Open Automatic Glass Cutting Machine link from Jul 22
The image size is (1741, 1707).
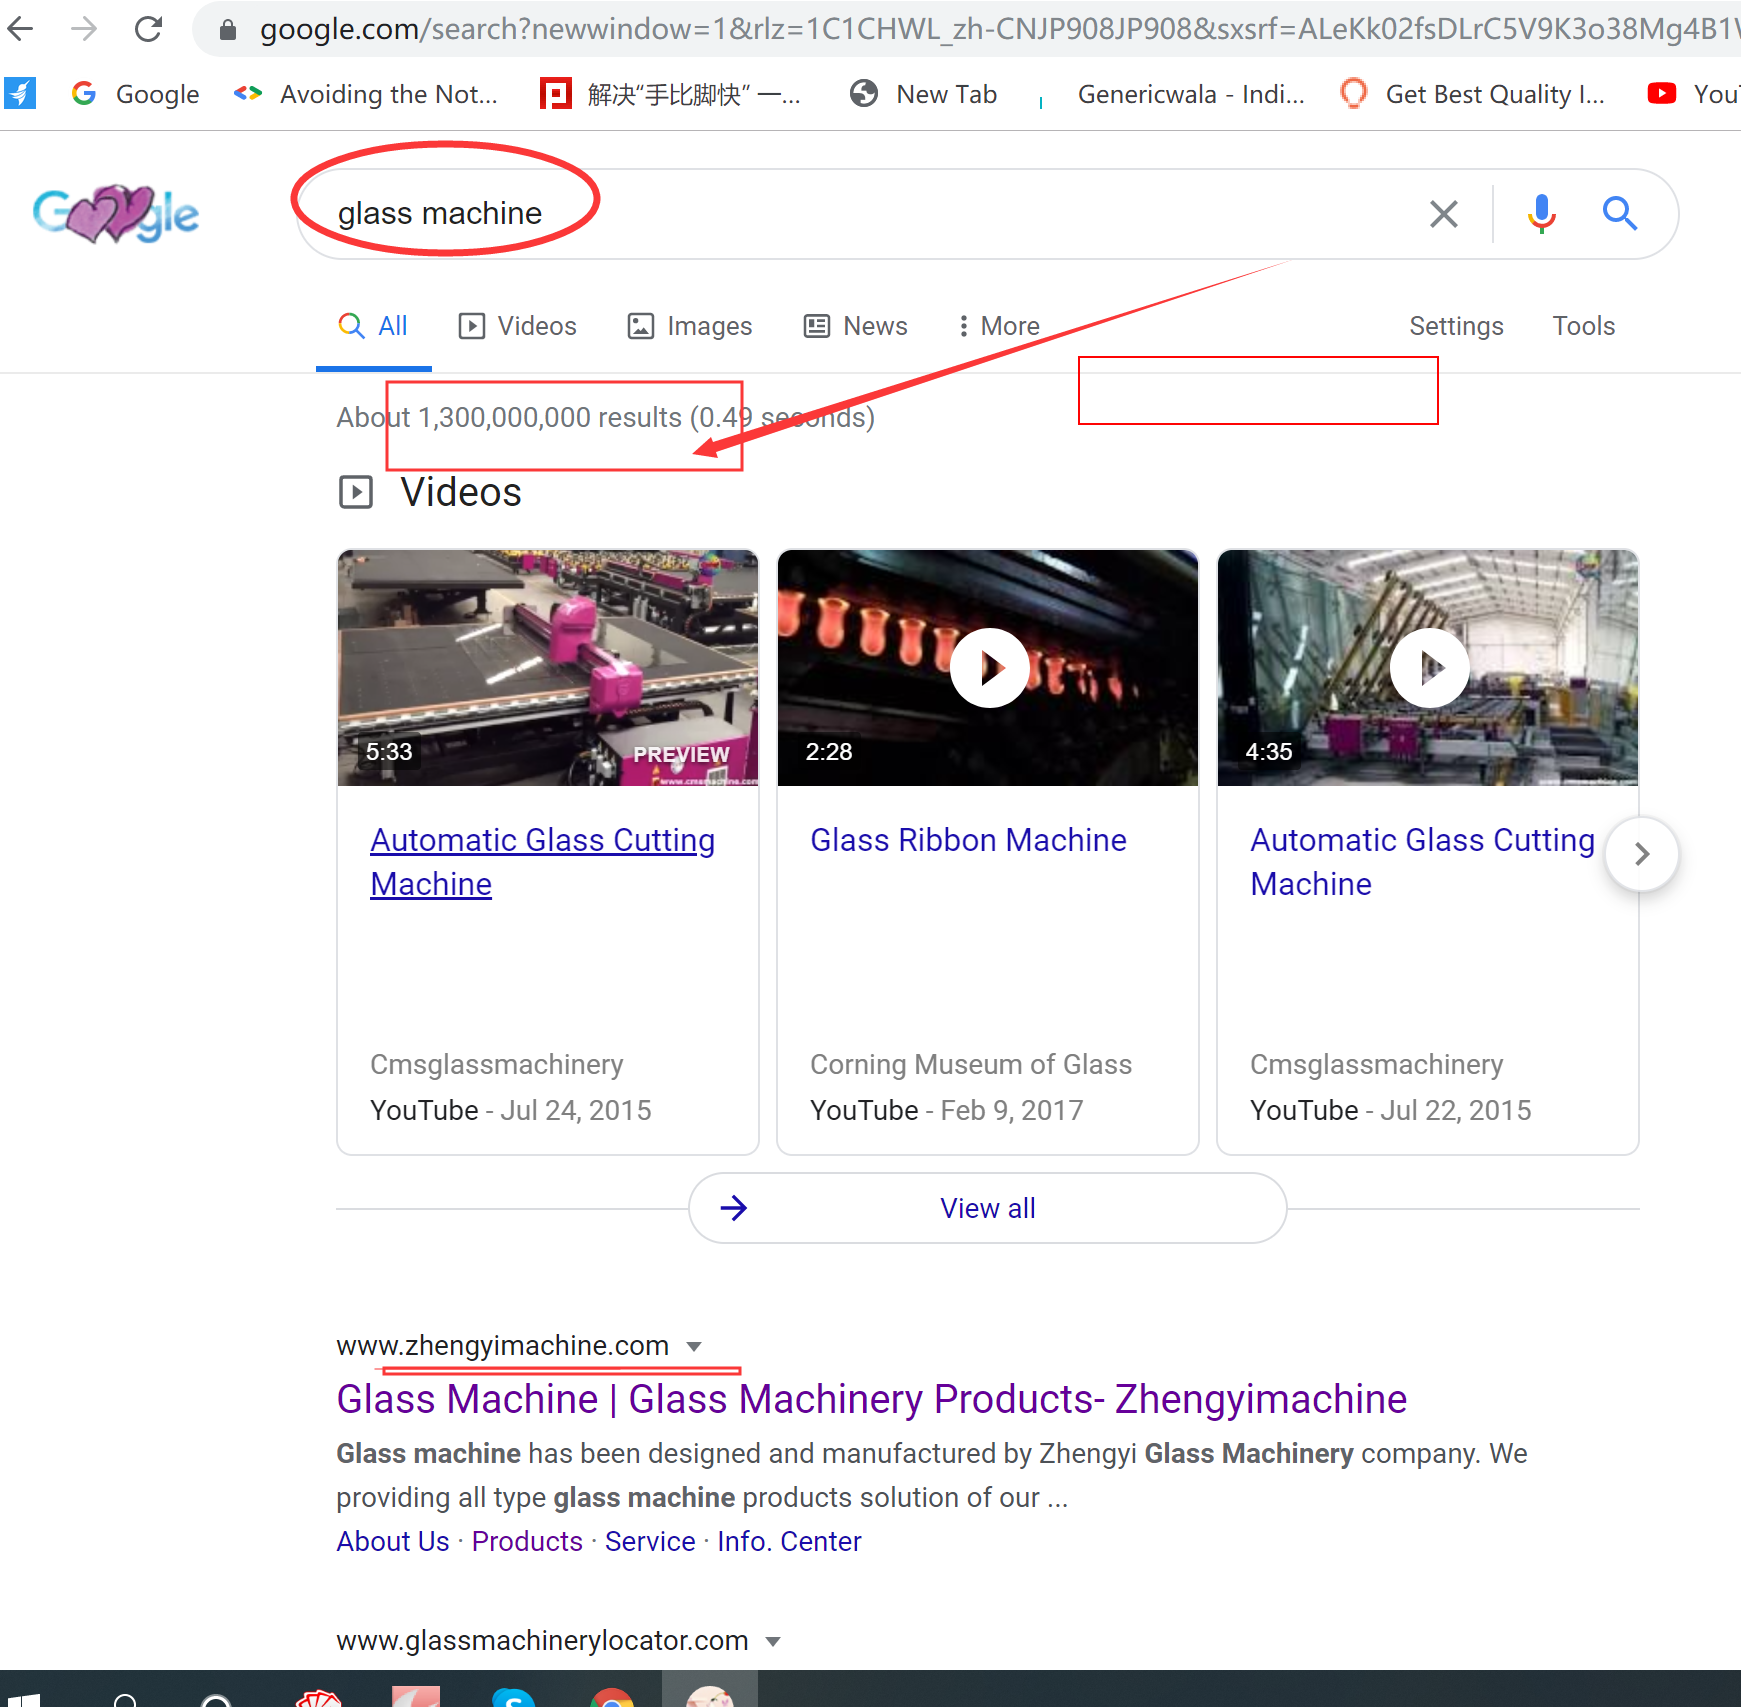pos(1422,862)
